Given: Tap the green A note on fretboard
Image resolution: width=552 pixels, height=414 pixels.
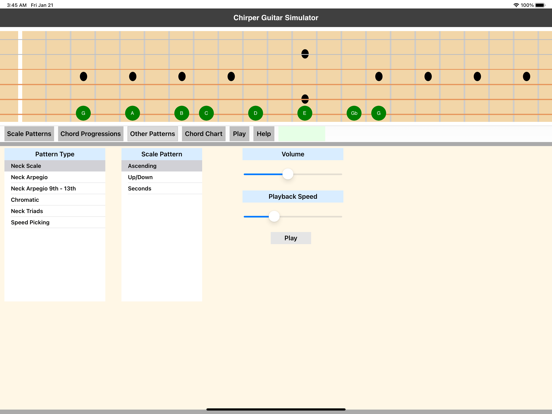Looking at the screenshot, I should (132, 113).
